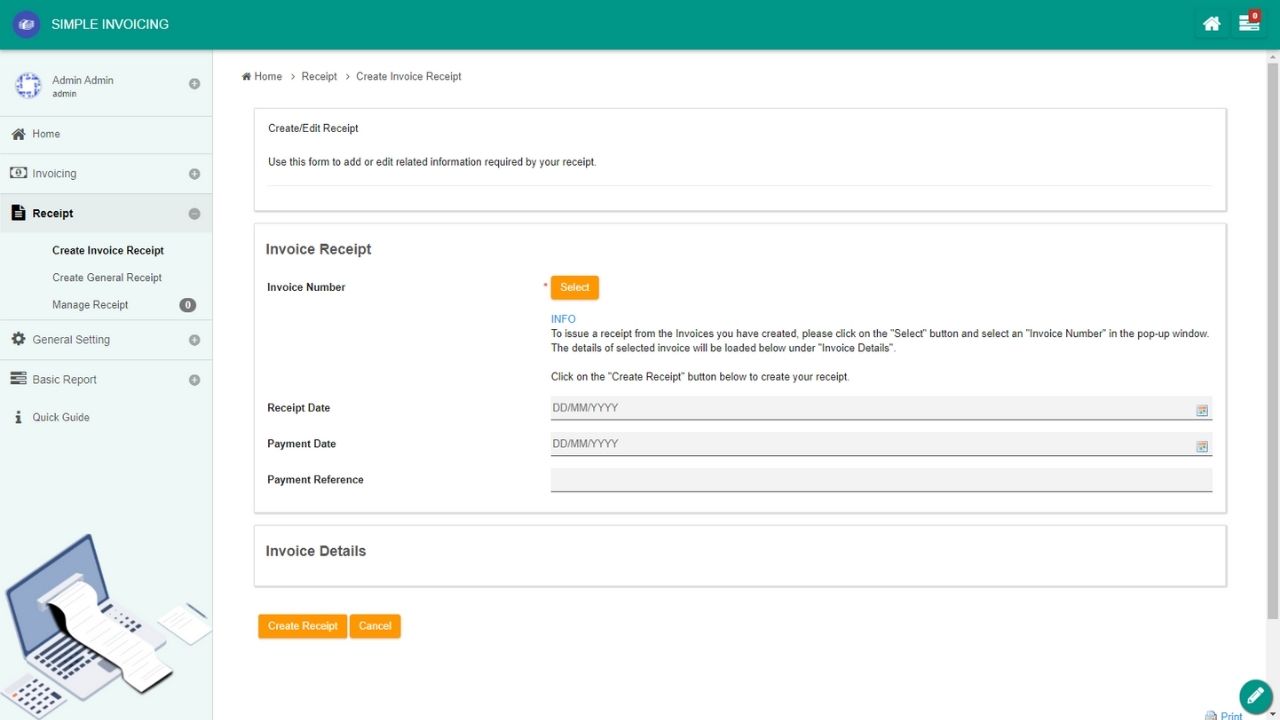Click the green pencil edit floating button
This screenshot has height=720, width=1280.
click(1255, 696)
